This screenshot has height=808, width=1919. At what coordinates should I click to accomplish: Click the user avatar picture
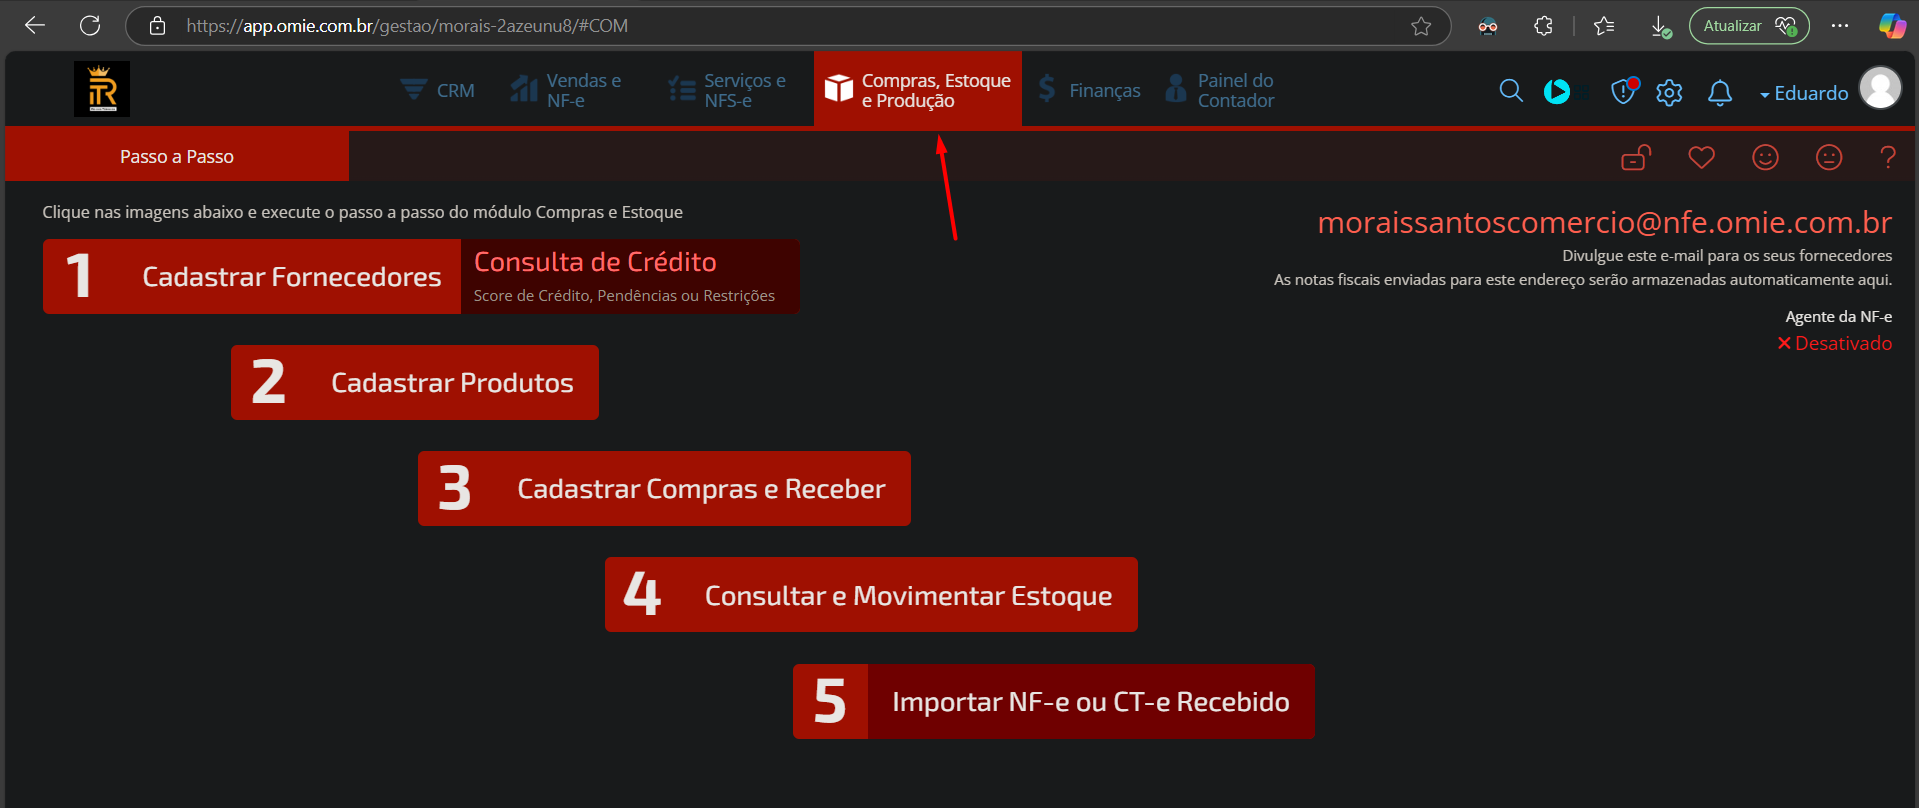pyautogui.click(x=1880, y=88)
